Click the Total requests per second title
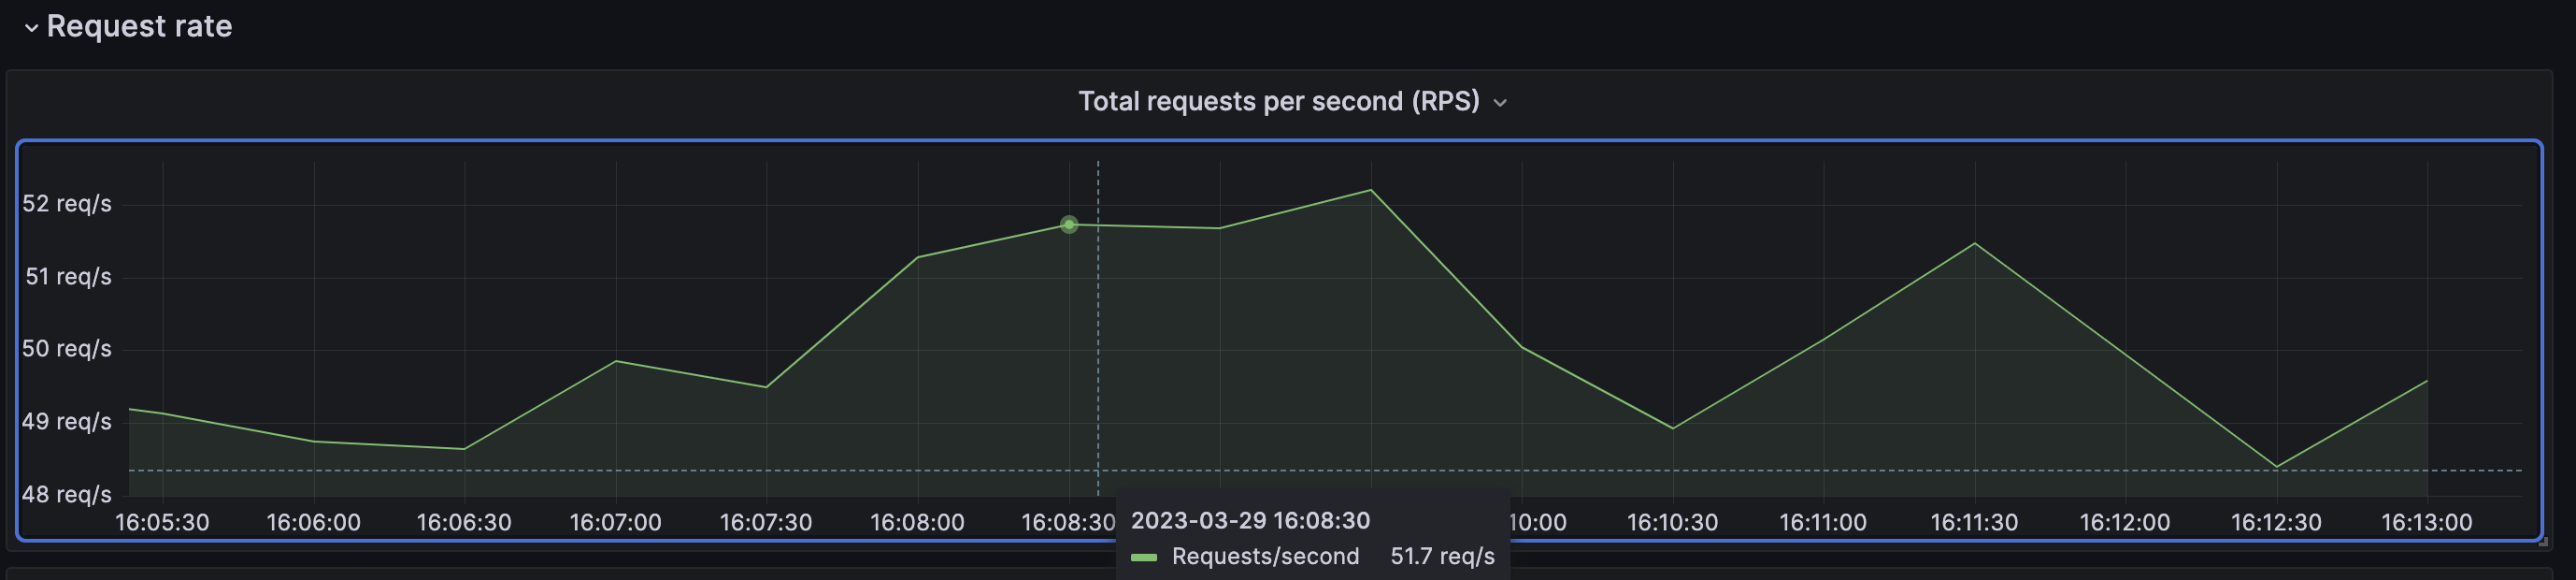2576x580 pixels. click(x=1278, y=102)
